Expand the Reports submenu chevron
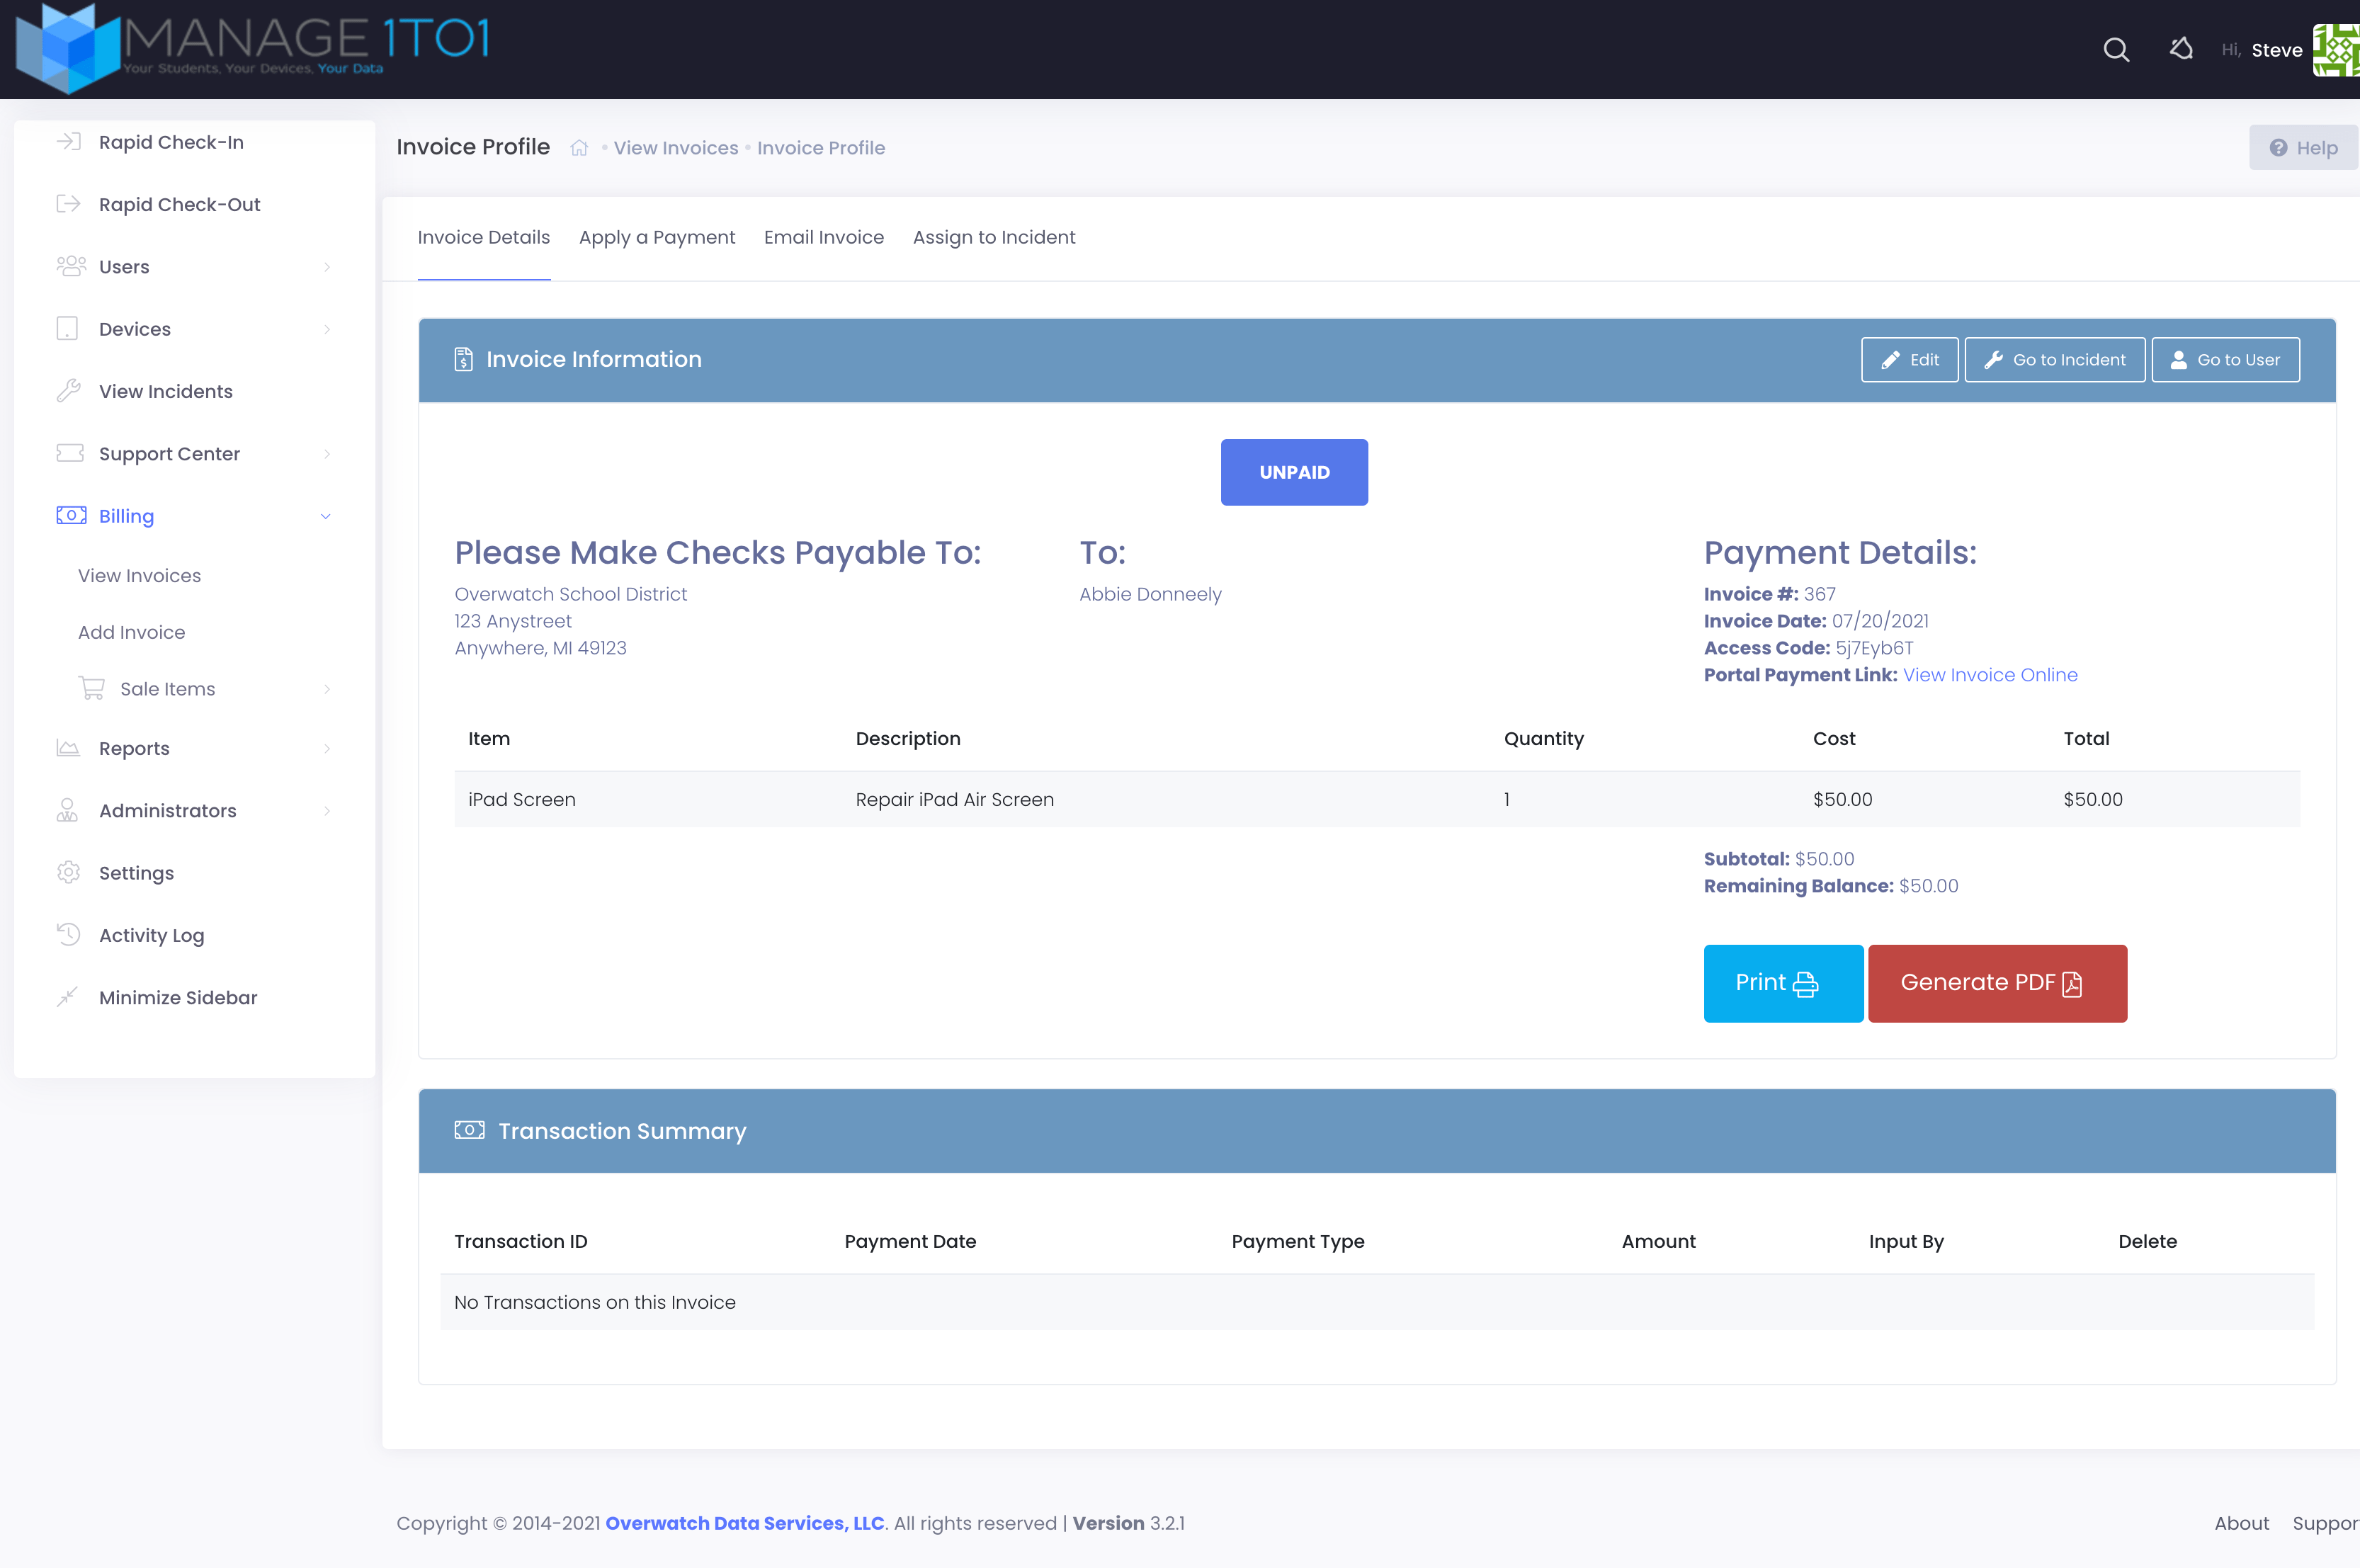 [326, 748]
